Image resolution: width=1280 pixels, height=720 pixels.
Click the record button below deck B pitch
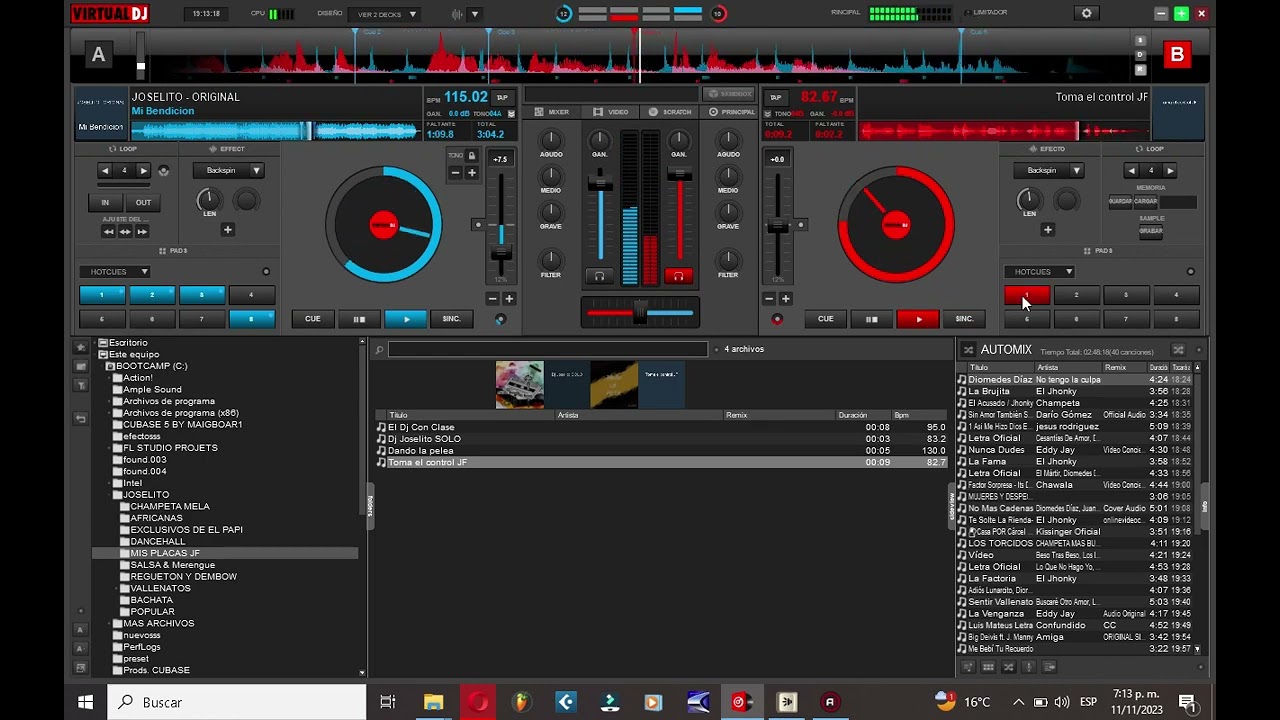click(x=777, y=319)
